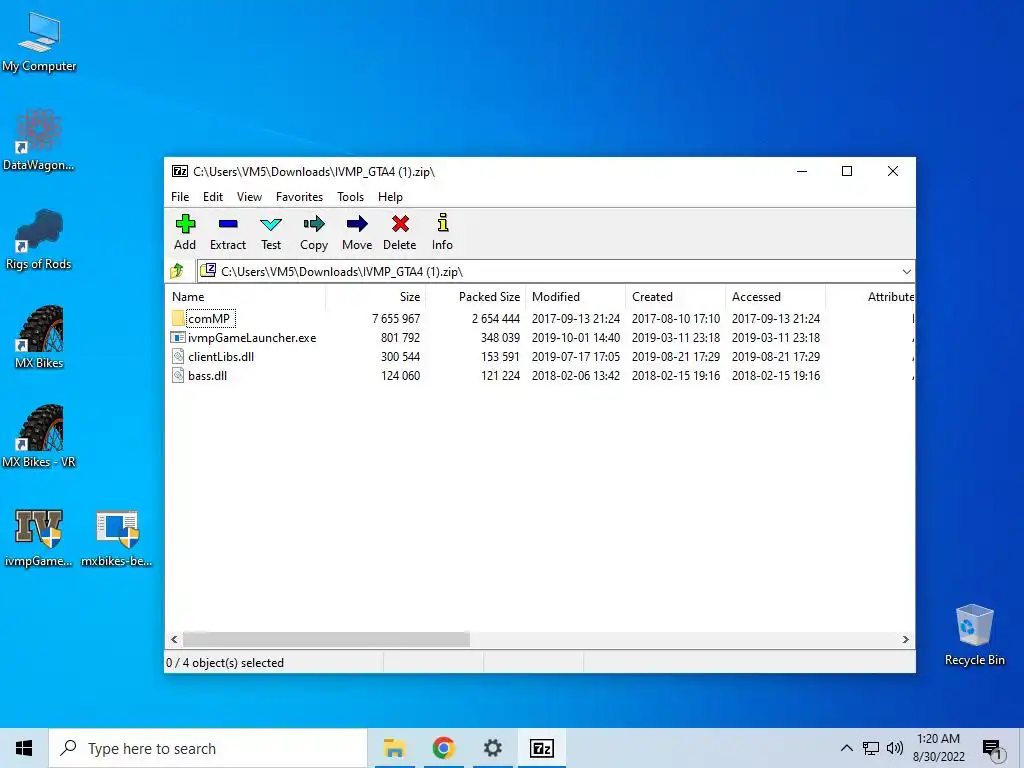Show hidden tray icons chevron
This screenshot has height=768, width=1024.
click(x=846, y=748)
